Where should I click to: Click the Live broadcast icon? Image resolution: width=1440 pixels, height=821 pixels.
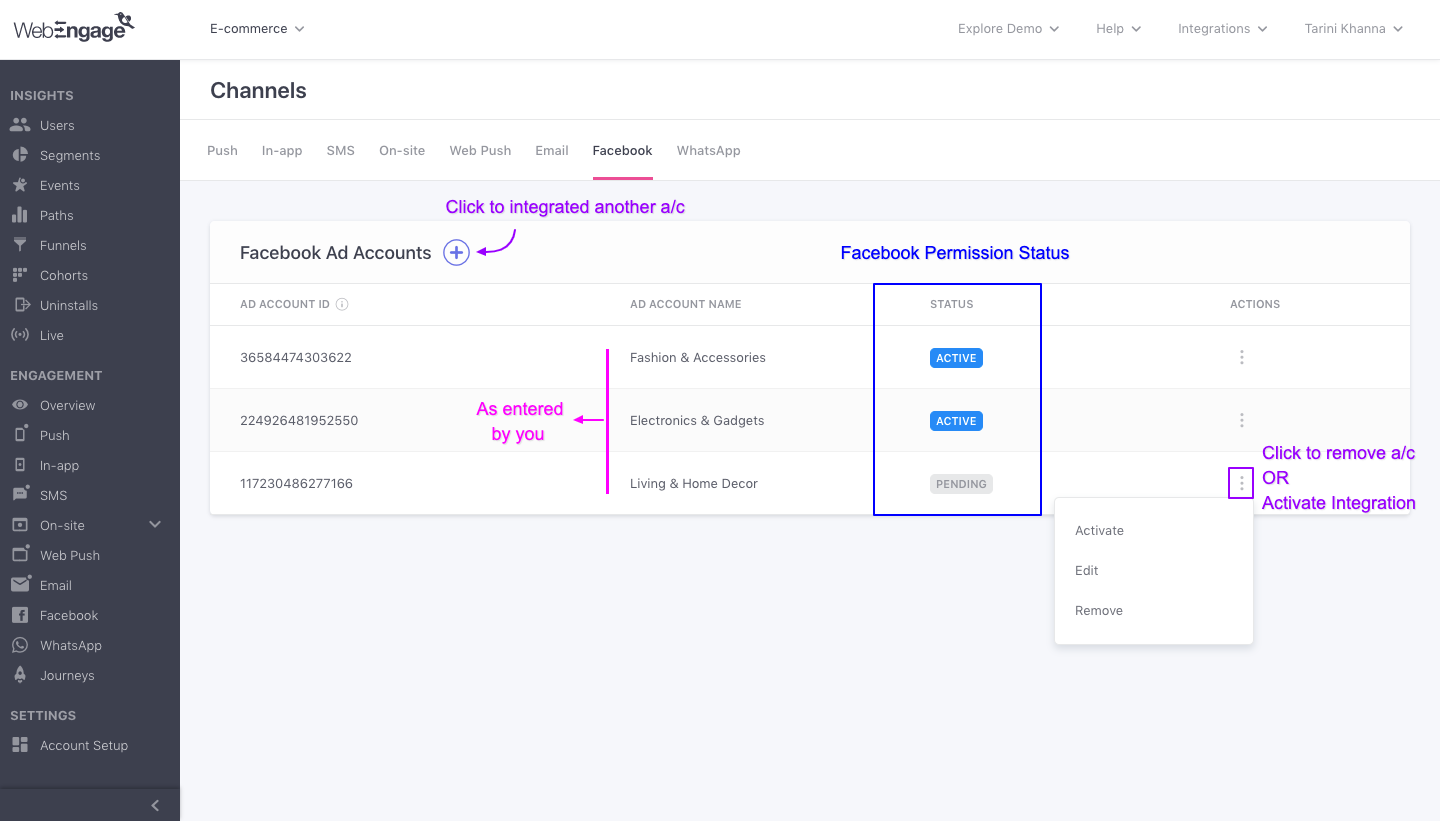(20, 335)
